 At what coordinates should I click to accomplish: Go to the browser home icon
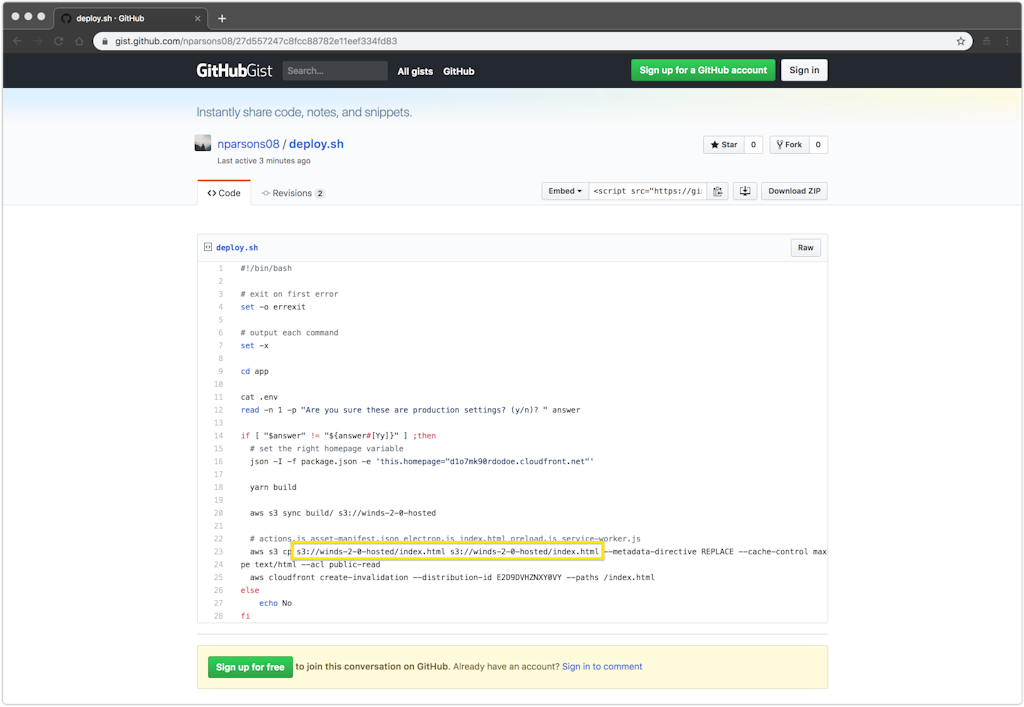pyautogui.click(x=79, y=41)
